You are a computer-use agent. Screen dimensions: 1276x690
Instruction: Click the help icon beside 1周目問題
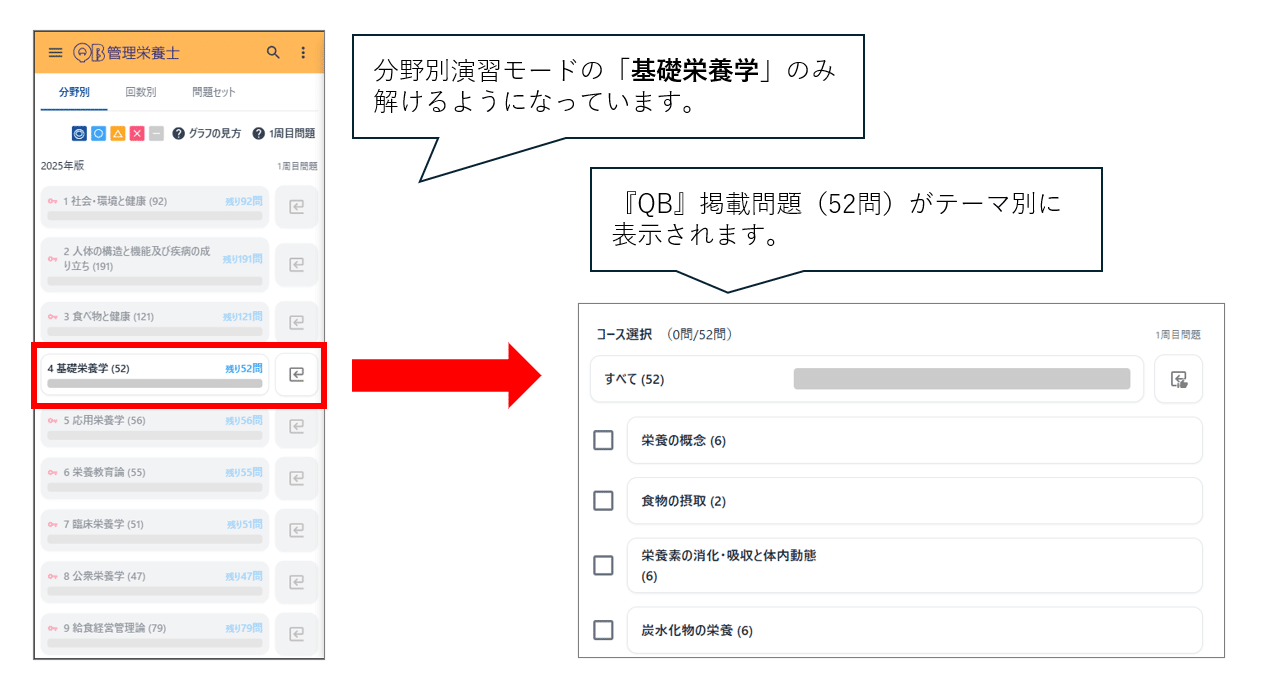pyautogui.click(x=259, y=133)
